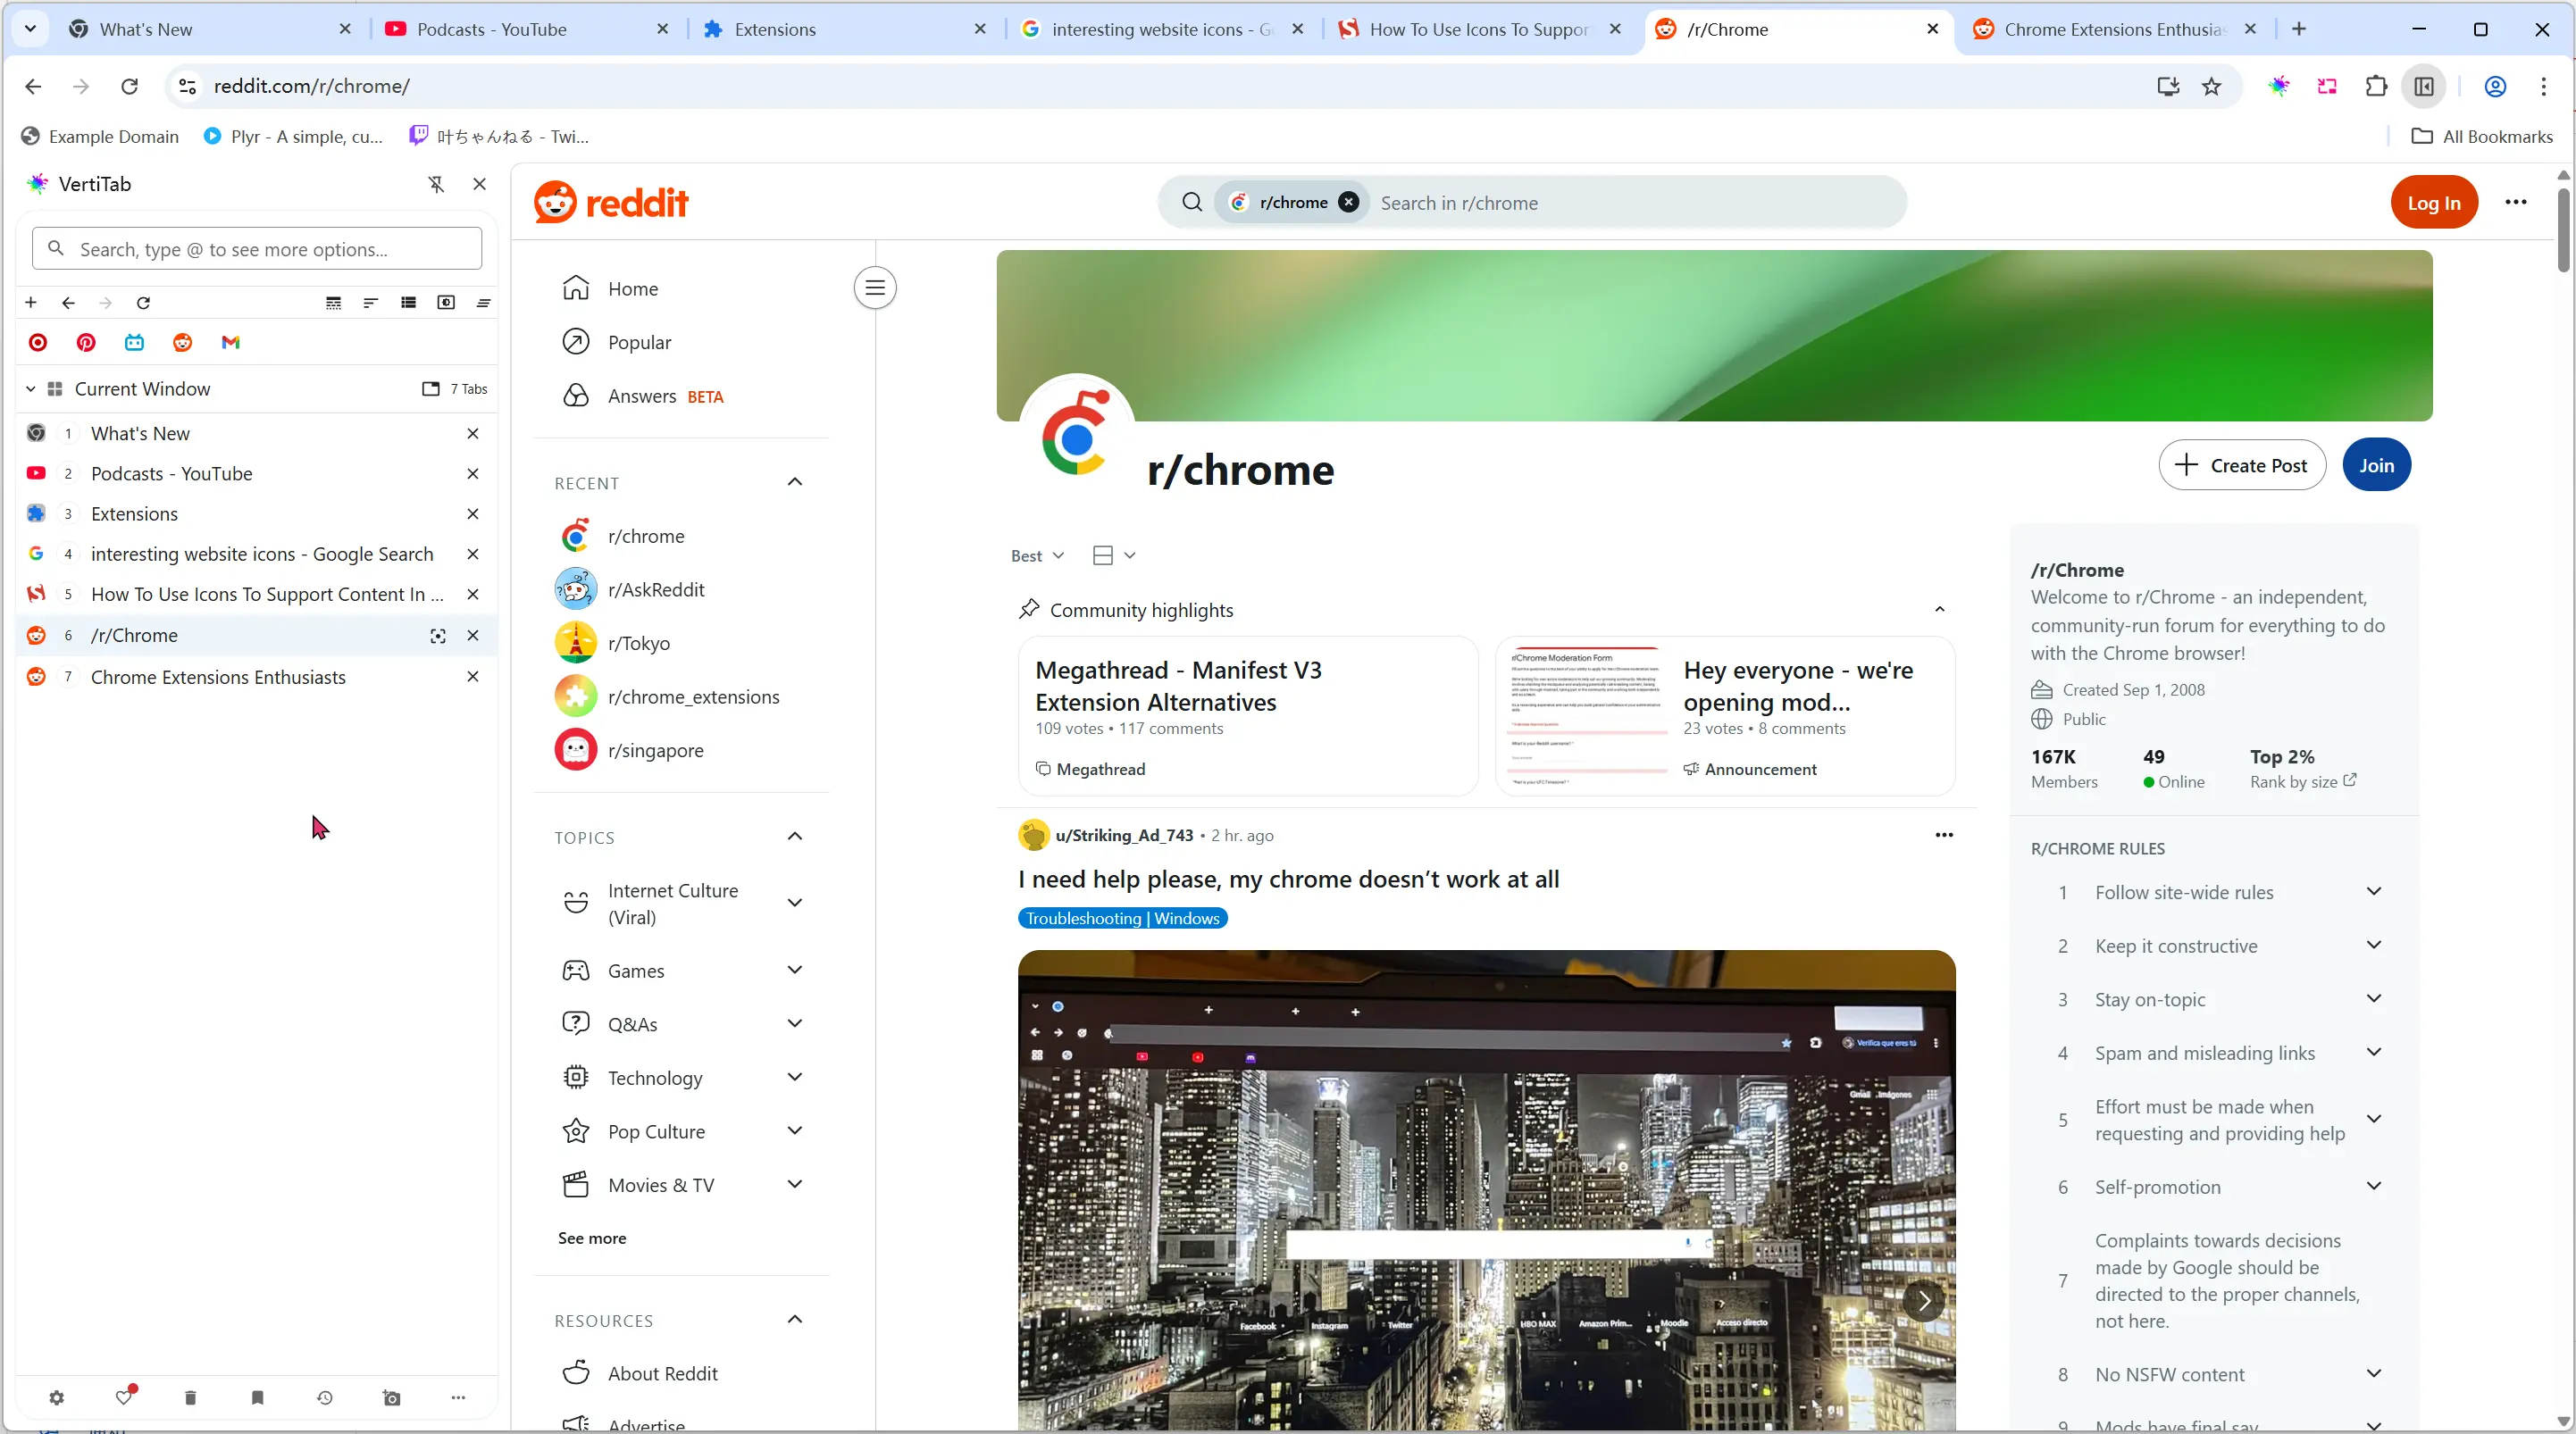
Task: Open pinned Reddit shortcut in VertiTab
Action: tap(182, 342)
